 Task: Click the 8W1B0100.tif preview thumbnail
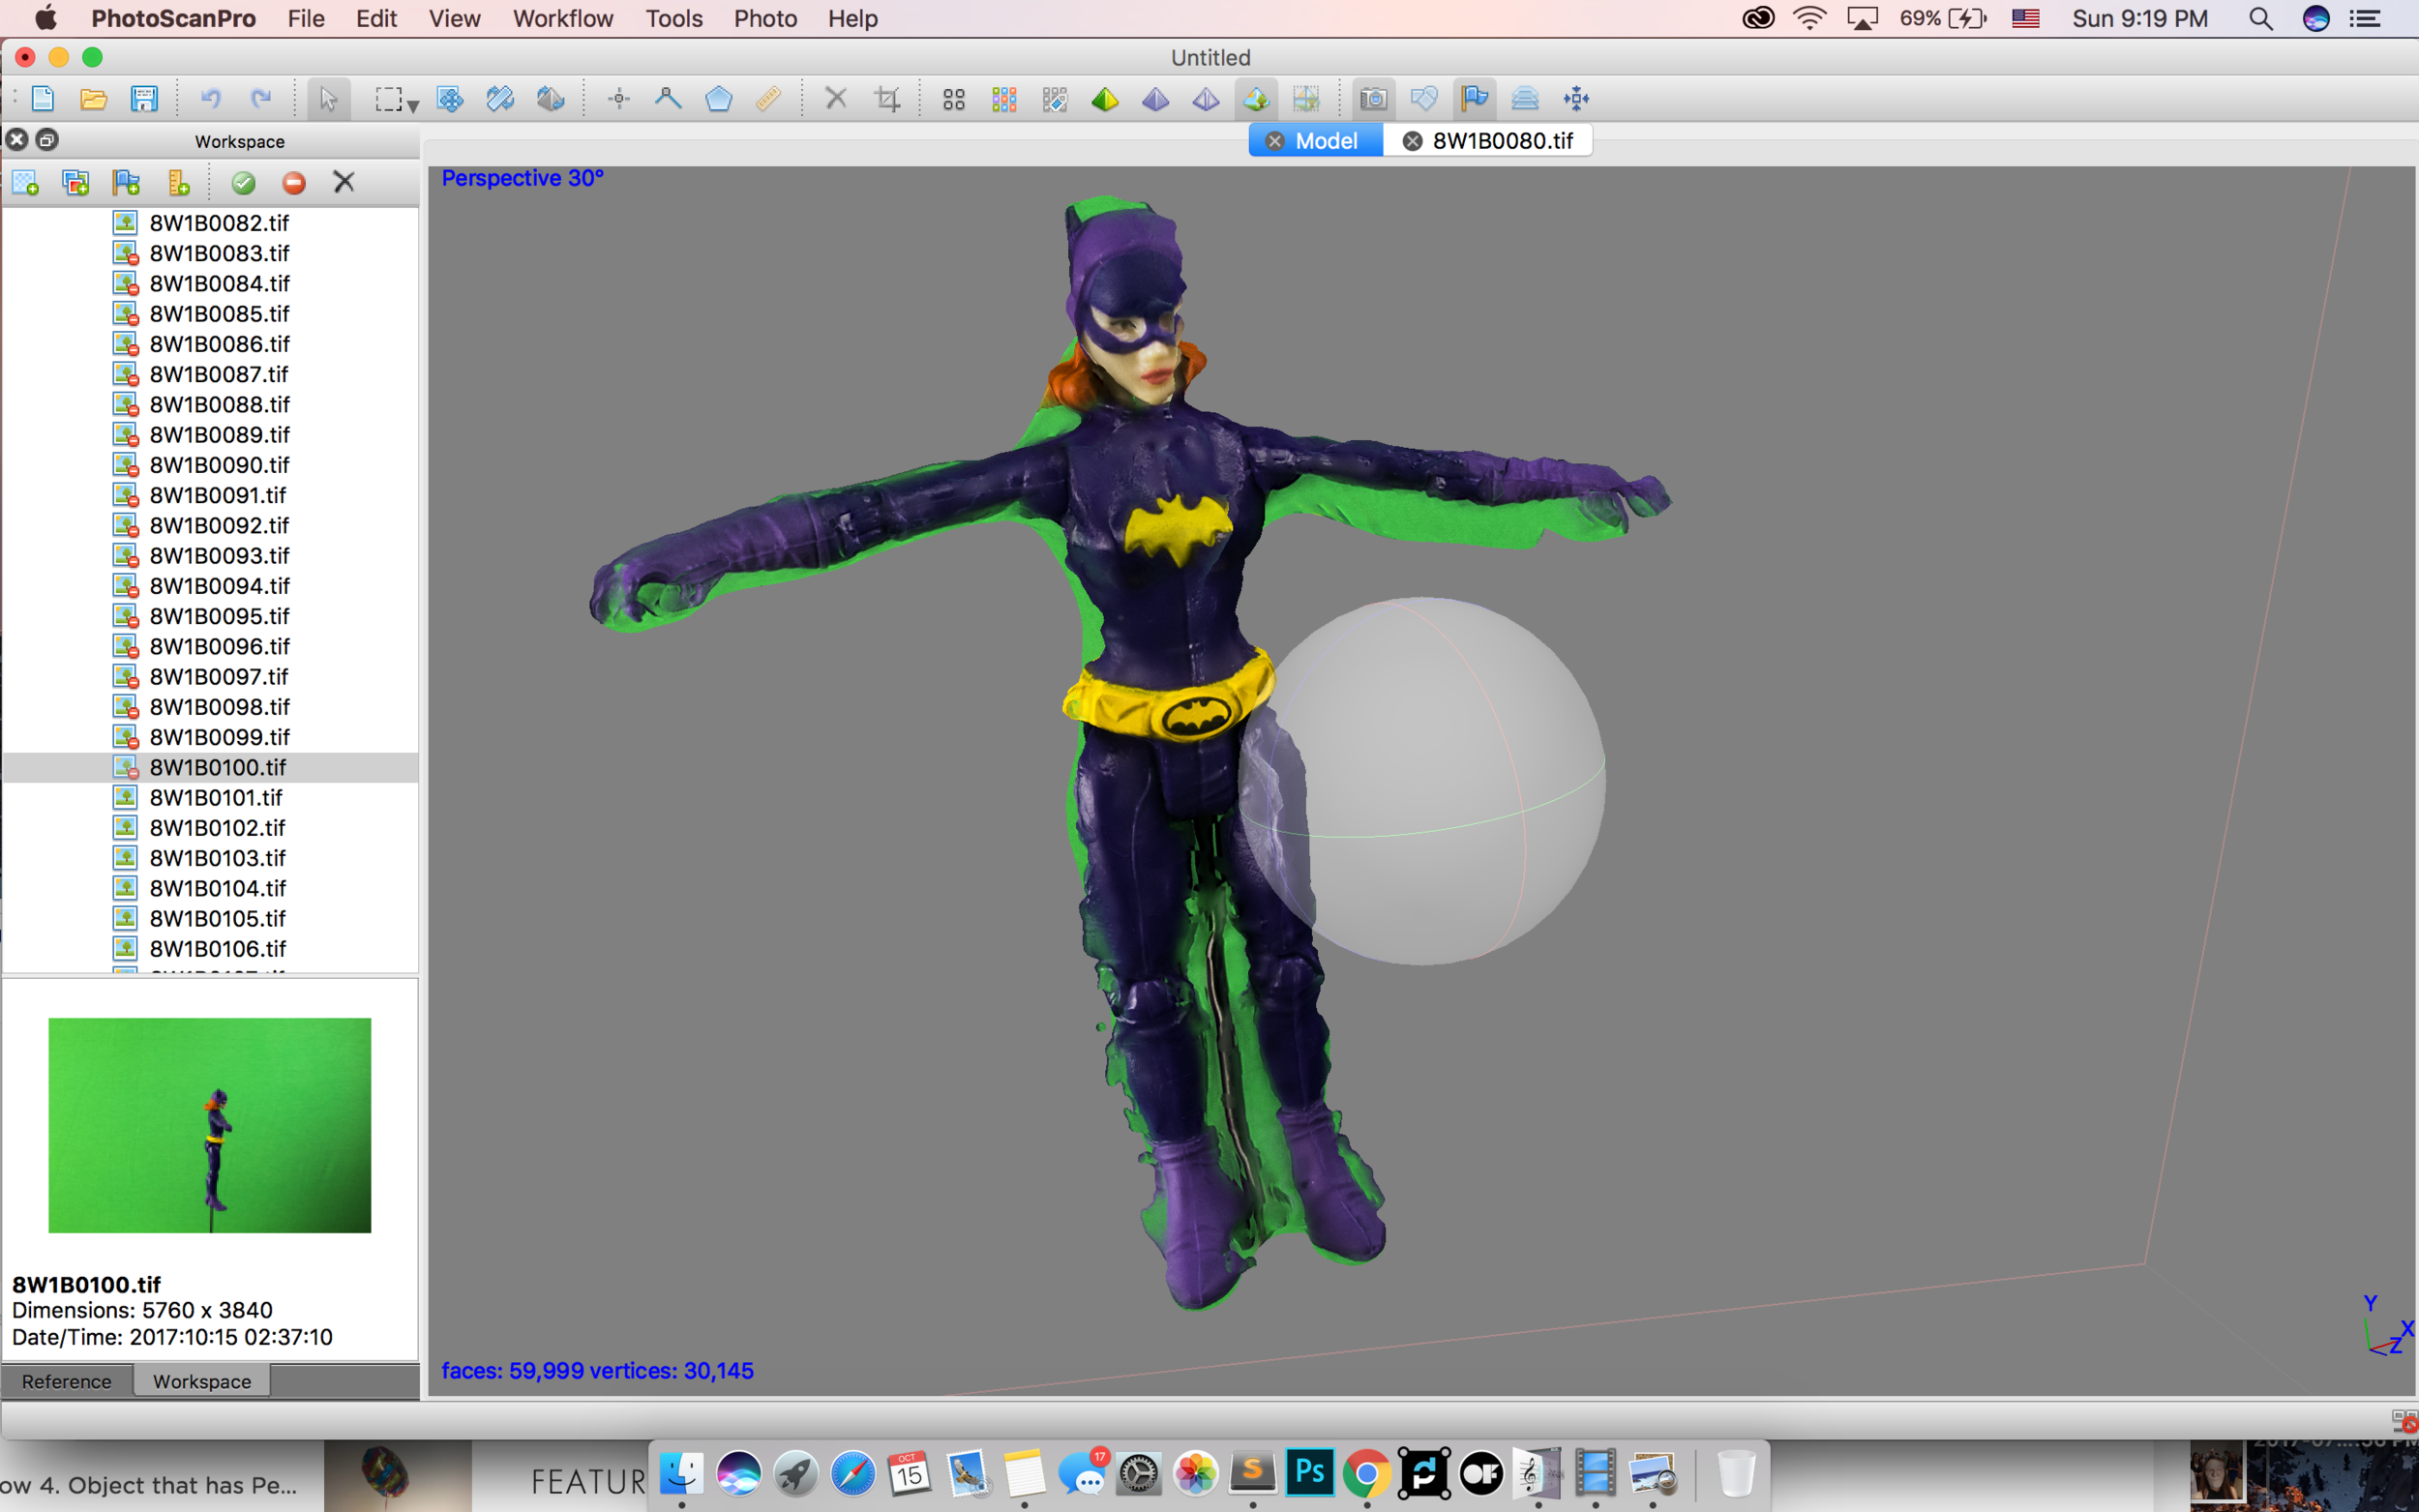click(210, 1125)
